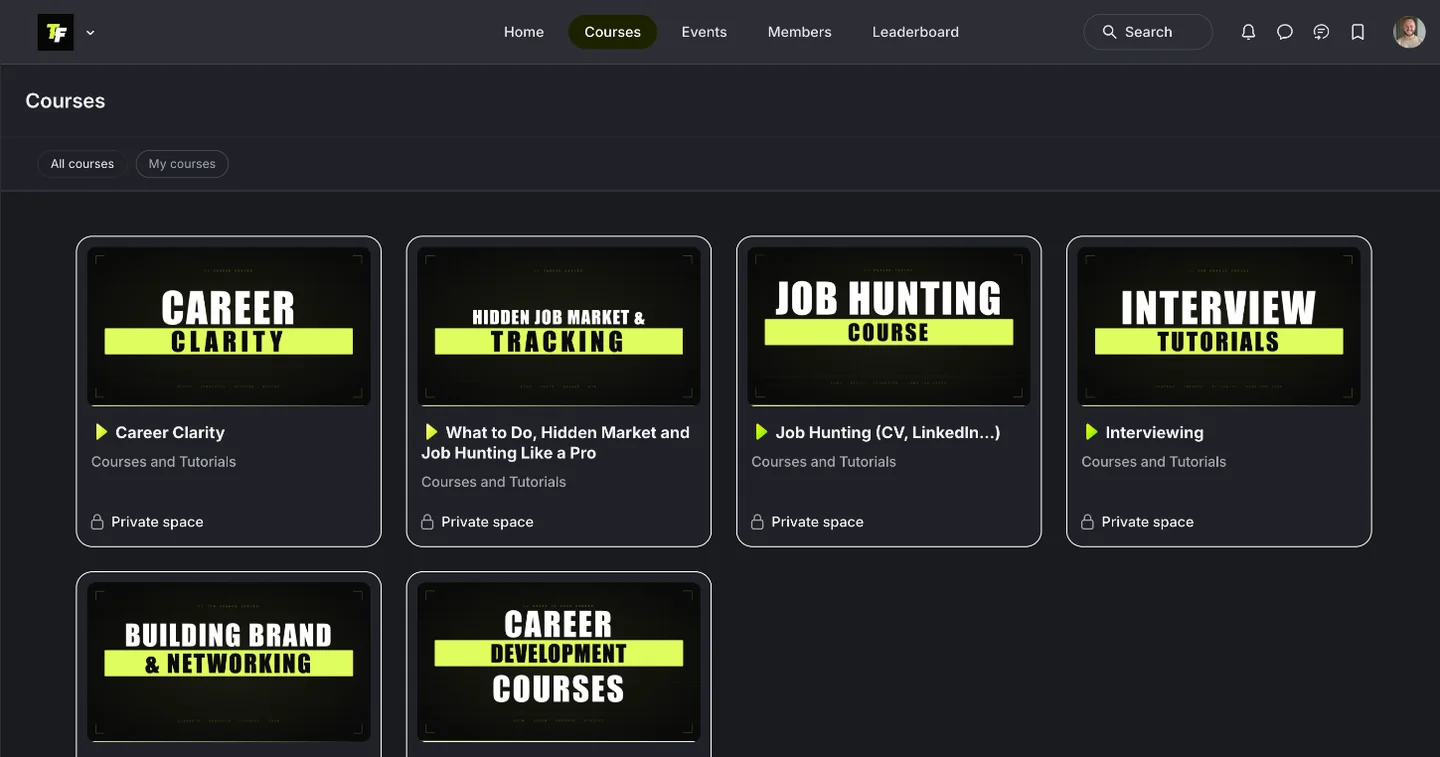The width and height of the screenshot is (1440, 757).
Task: Open the Leaderboard tab
Action: click(x=915, y=32)
